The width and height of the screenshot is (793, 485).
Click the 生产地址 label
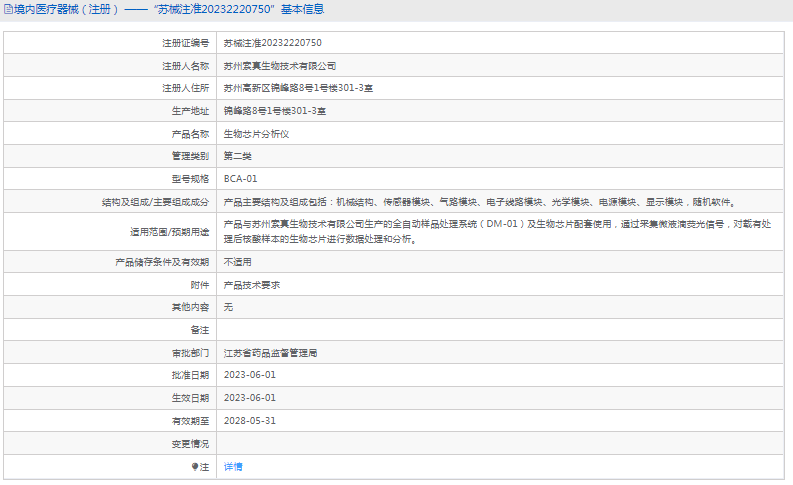point(190,111)
